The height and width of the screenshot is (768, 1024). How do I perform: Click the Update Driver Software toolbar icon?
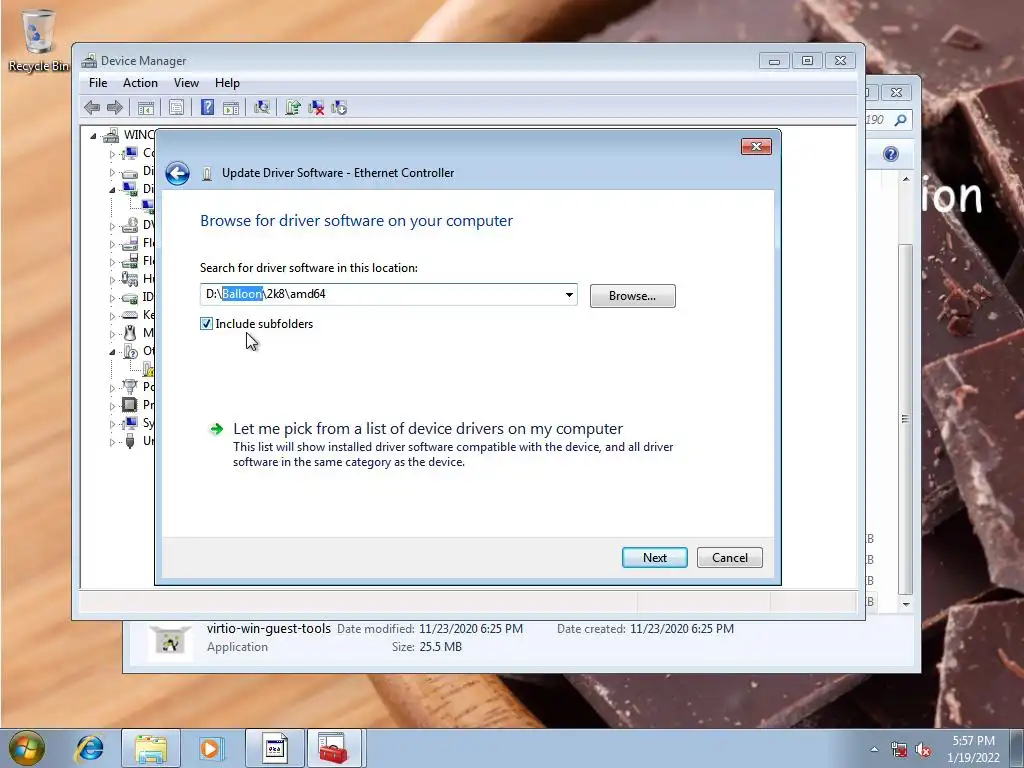tap(293, 108)
